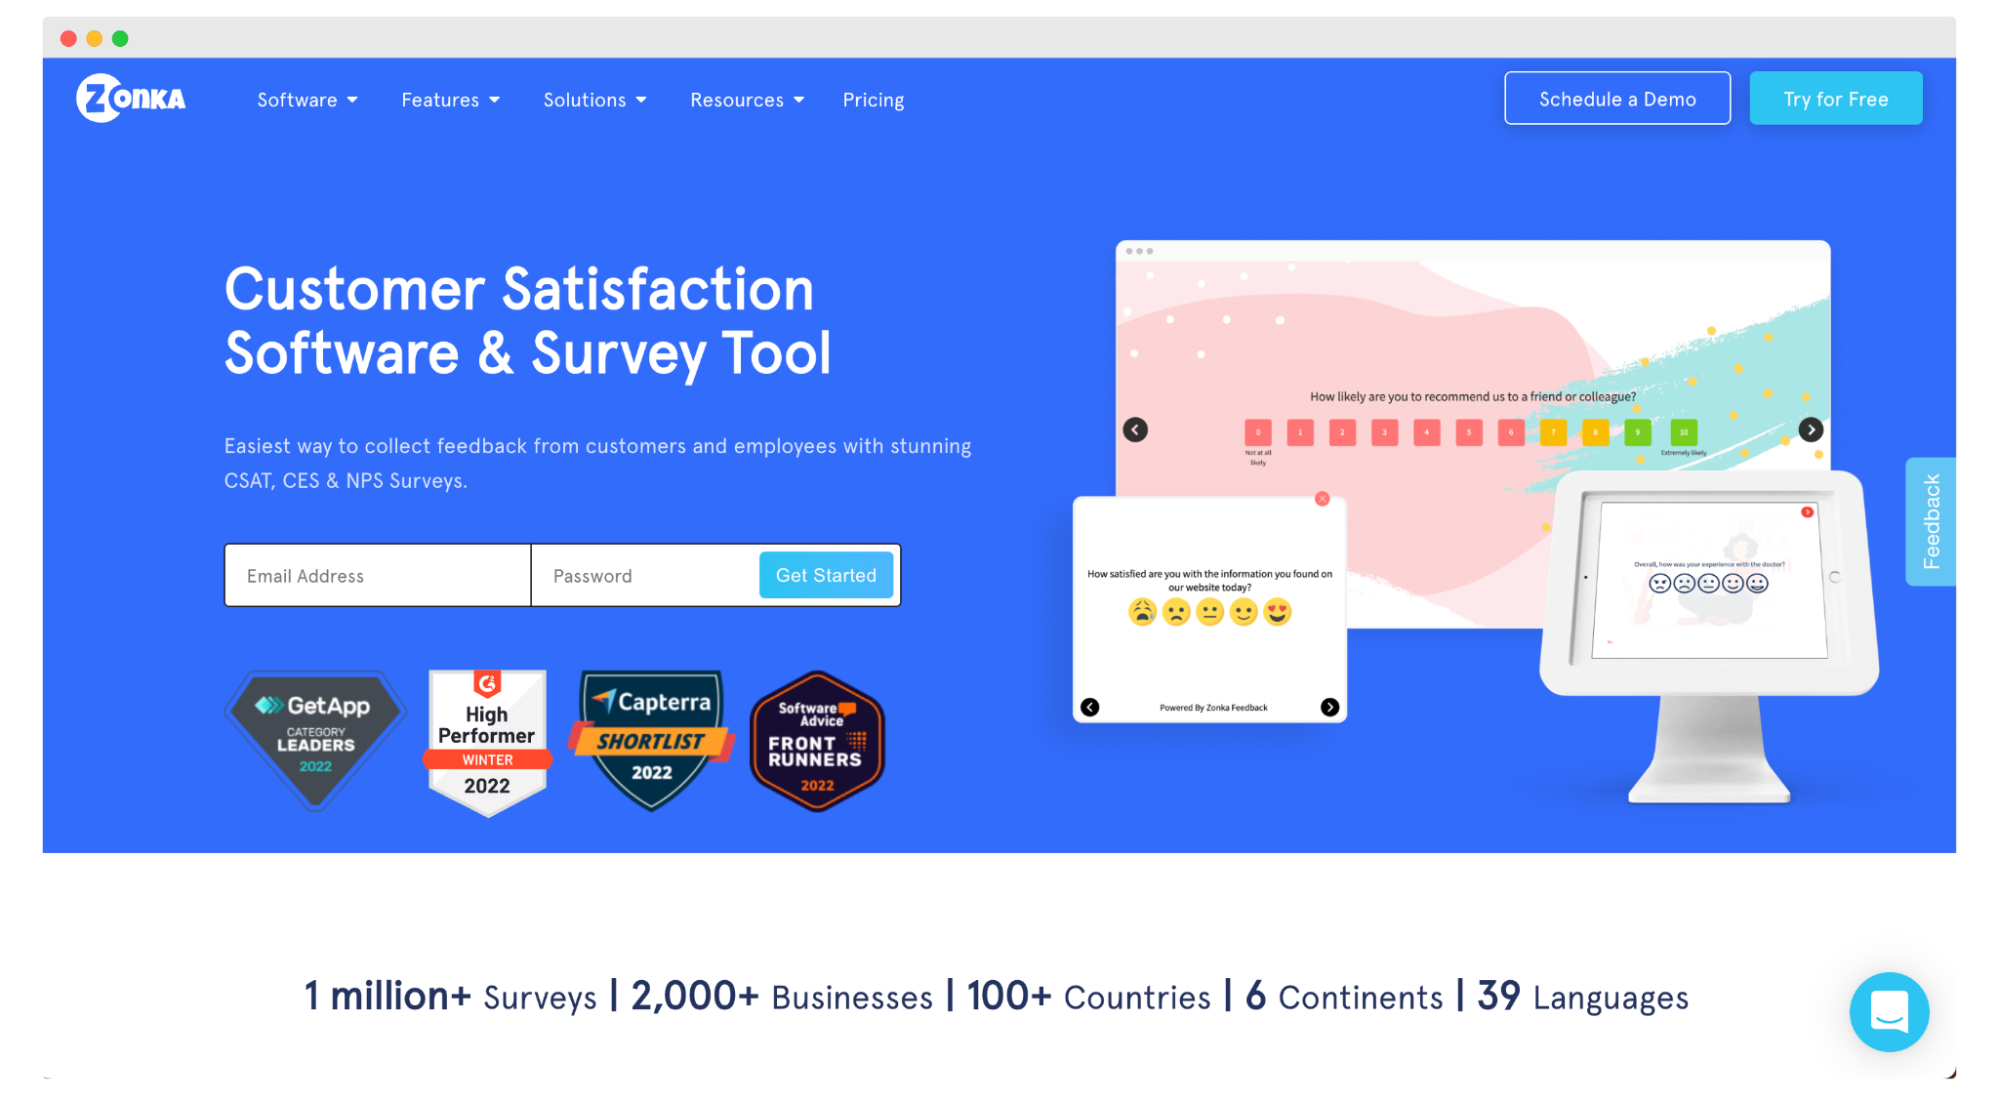Click the next arrow on the NPS survey
1999x1096 pixels.
pyautogui.click(x=1810, y=429)
